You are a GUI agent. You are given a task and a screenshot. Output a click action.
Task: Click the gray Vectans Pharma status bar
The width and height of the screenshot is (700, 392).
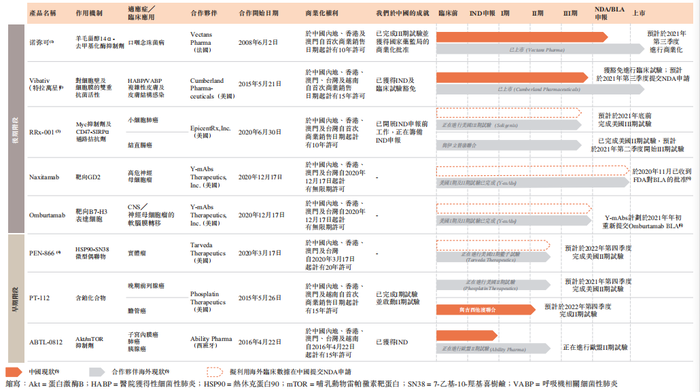coord(540,50)
